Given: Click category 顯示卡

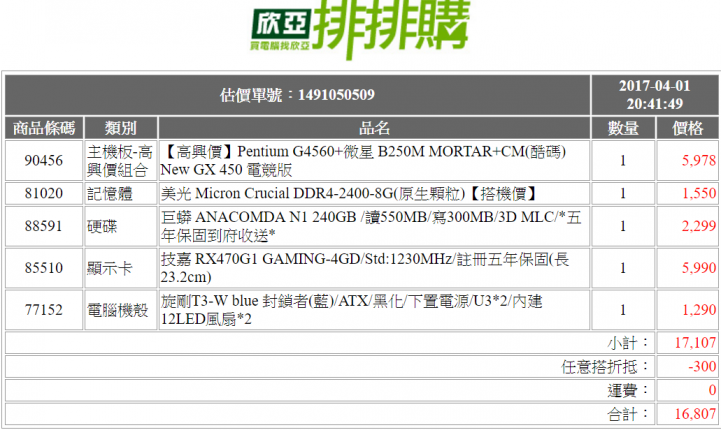Looking at the screenshot, I should point(110,268).
